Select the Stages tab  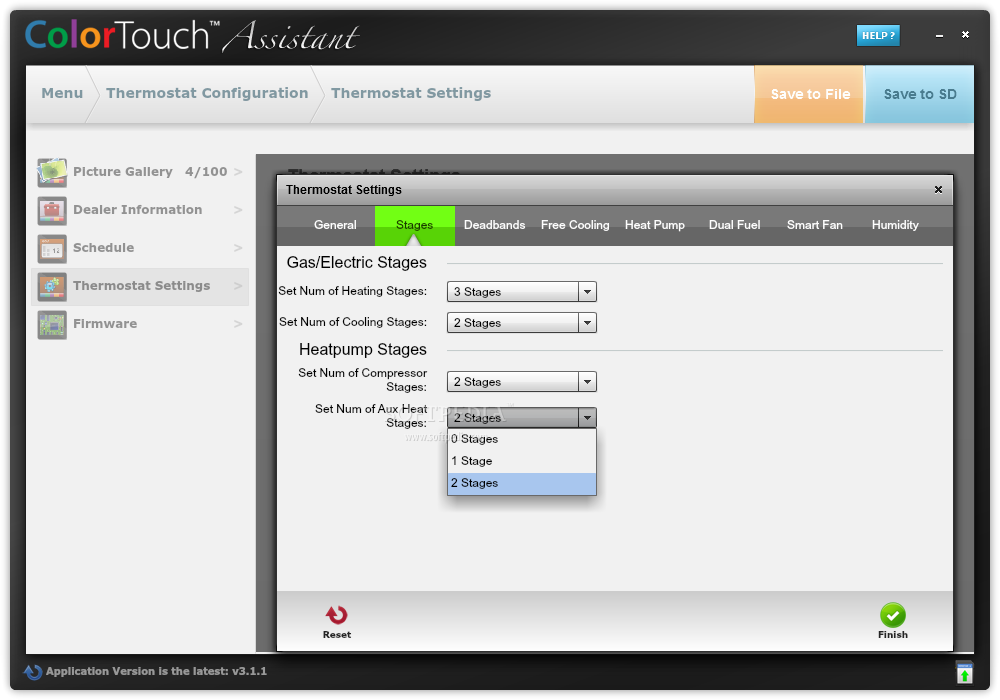(x=415, y=225)
